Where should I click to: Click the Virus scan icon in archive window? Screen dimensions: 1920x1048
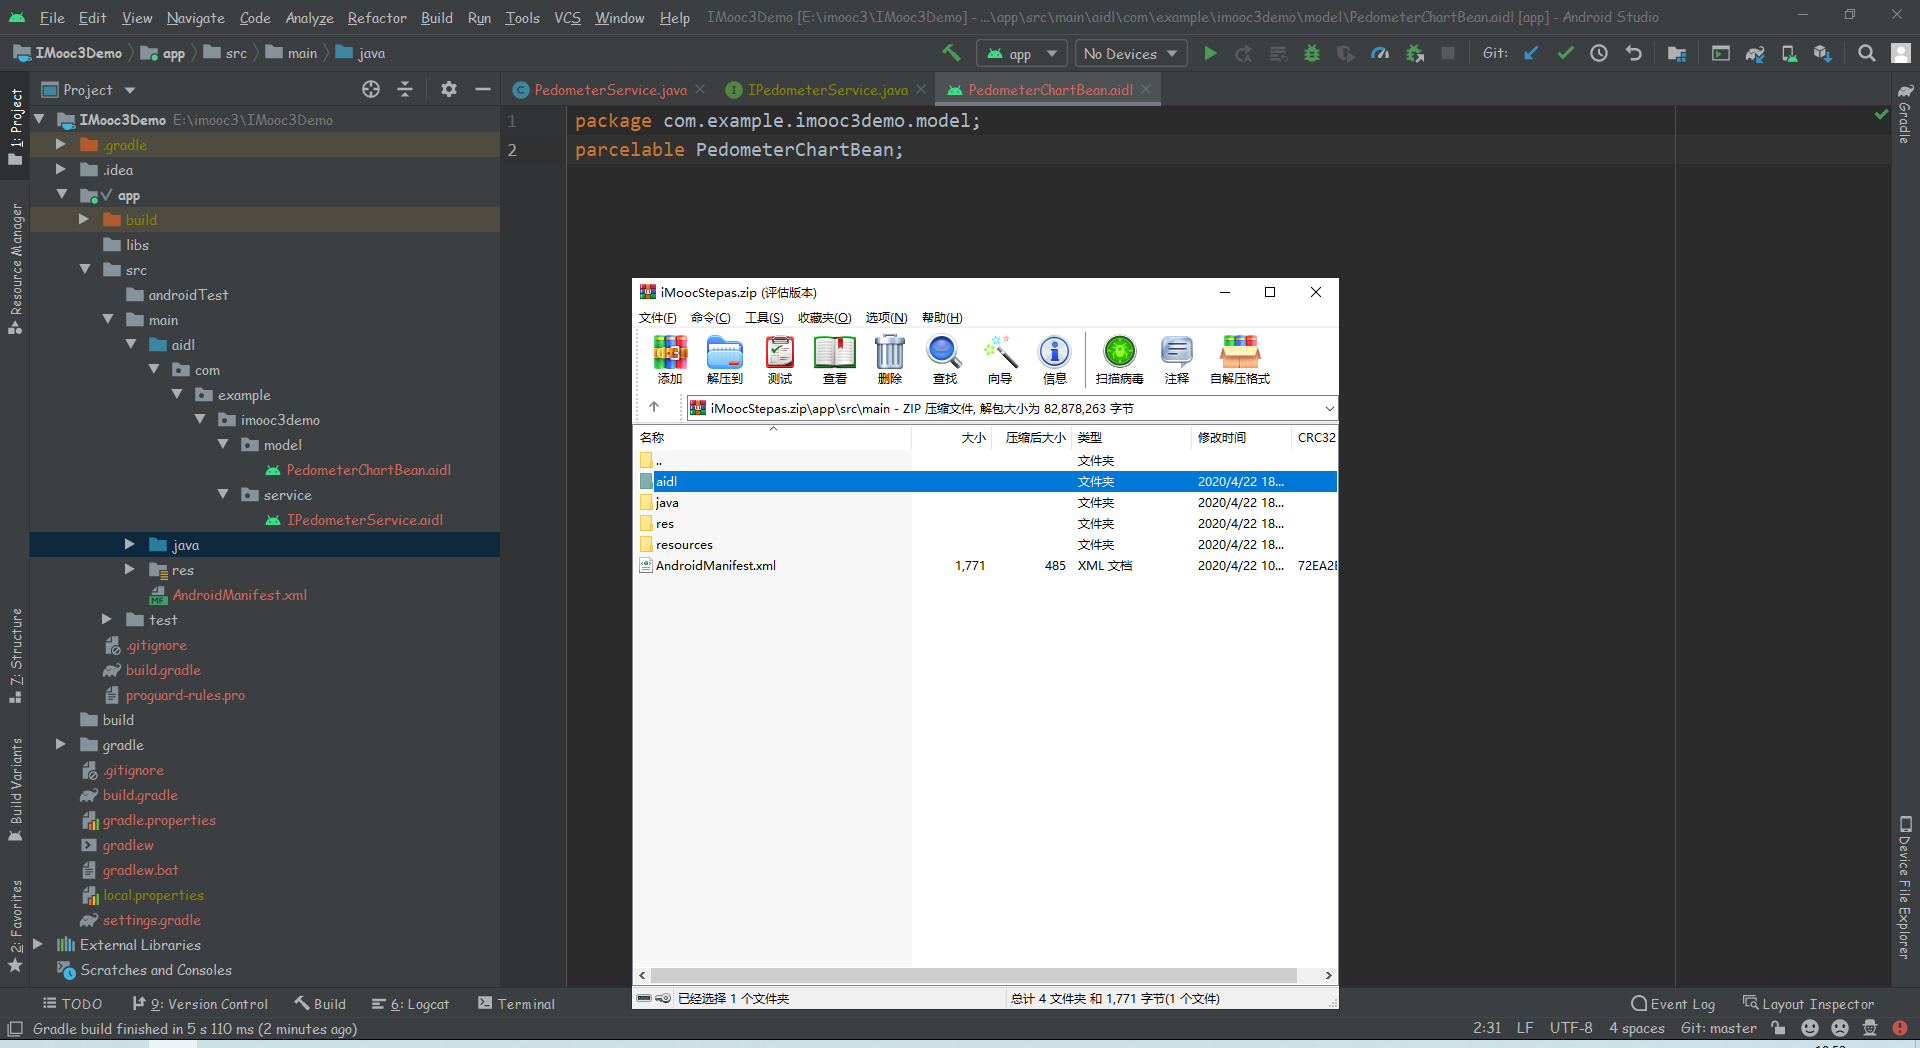coord(1120,360)
